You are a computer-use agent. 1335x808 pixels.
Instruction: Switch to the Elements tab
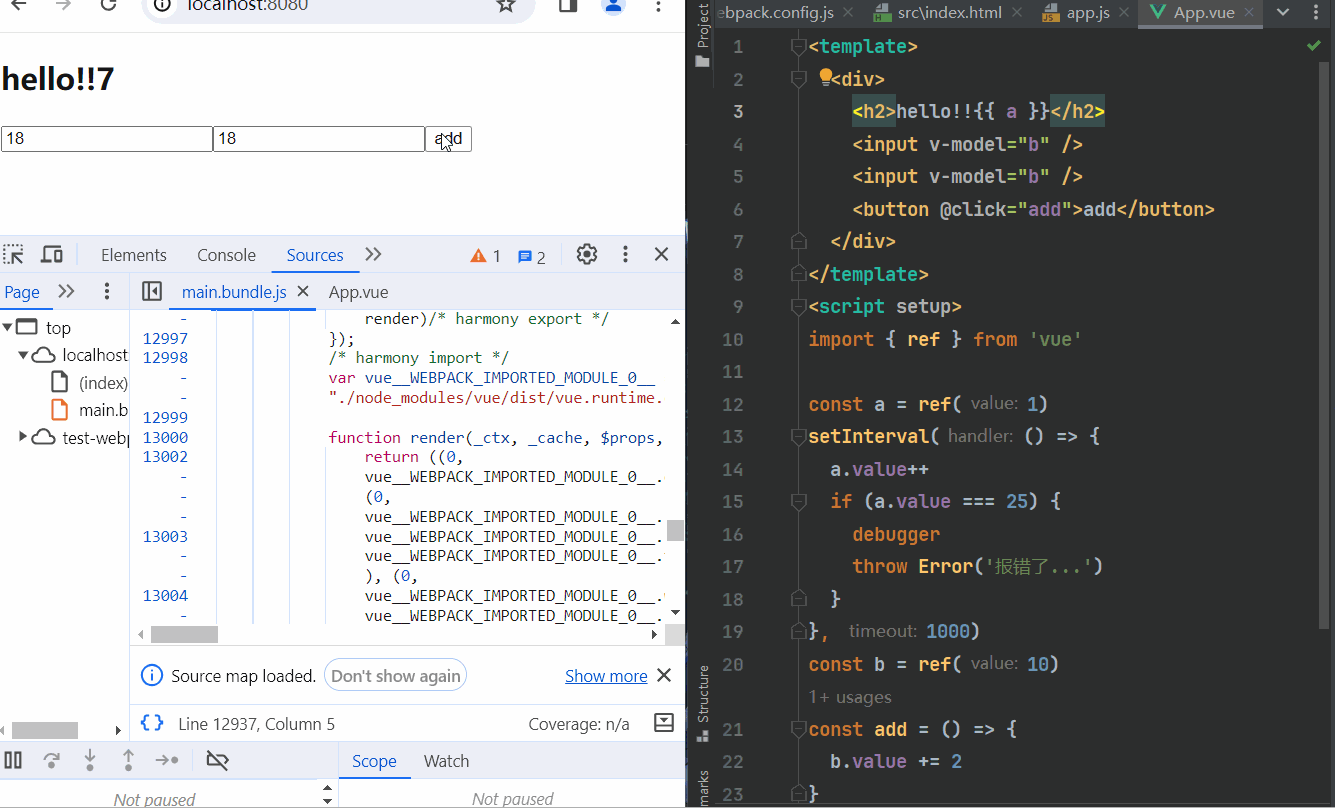tap(134, 255)
